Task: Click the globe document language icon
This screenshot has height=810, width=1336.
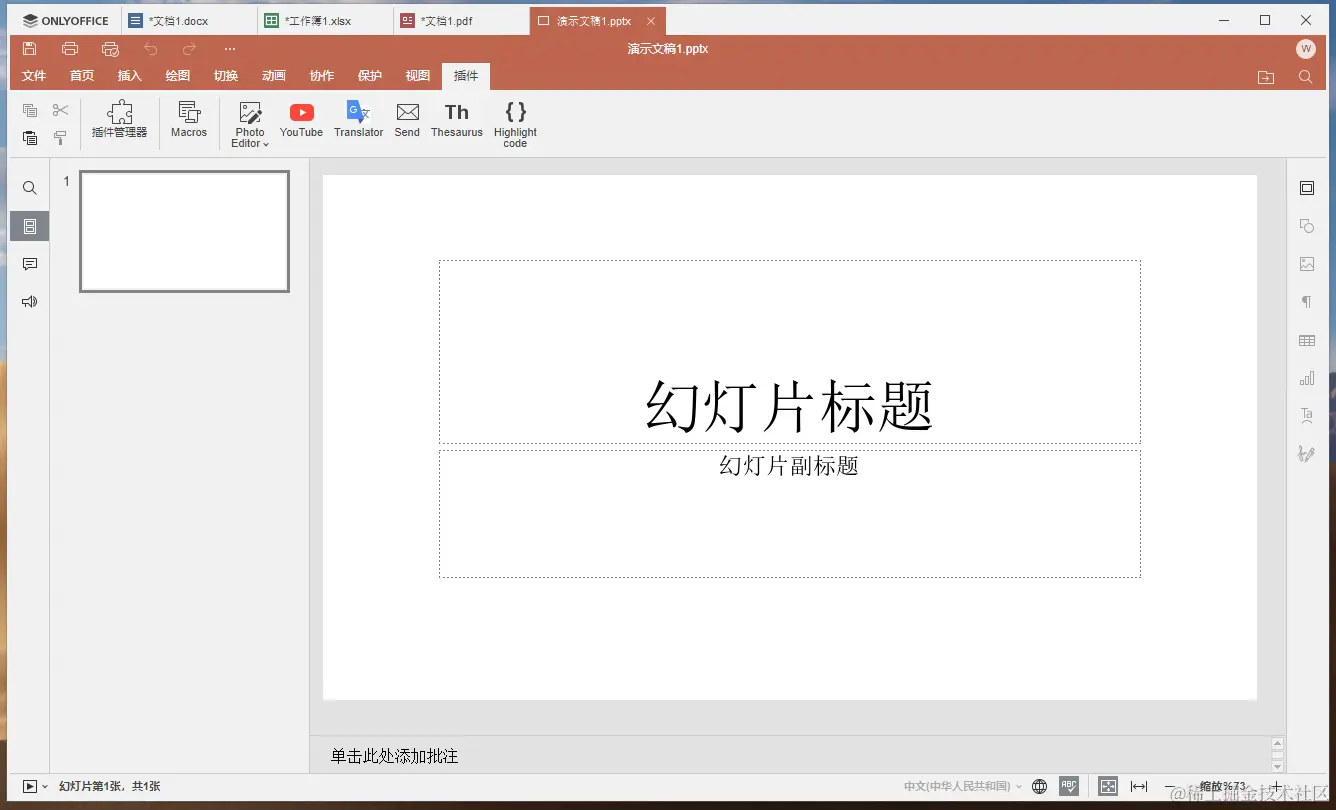Action: (1040, 787)
